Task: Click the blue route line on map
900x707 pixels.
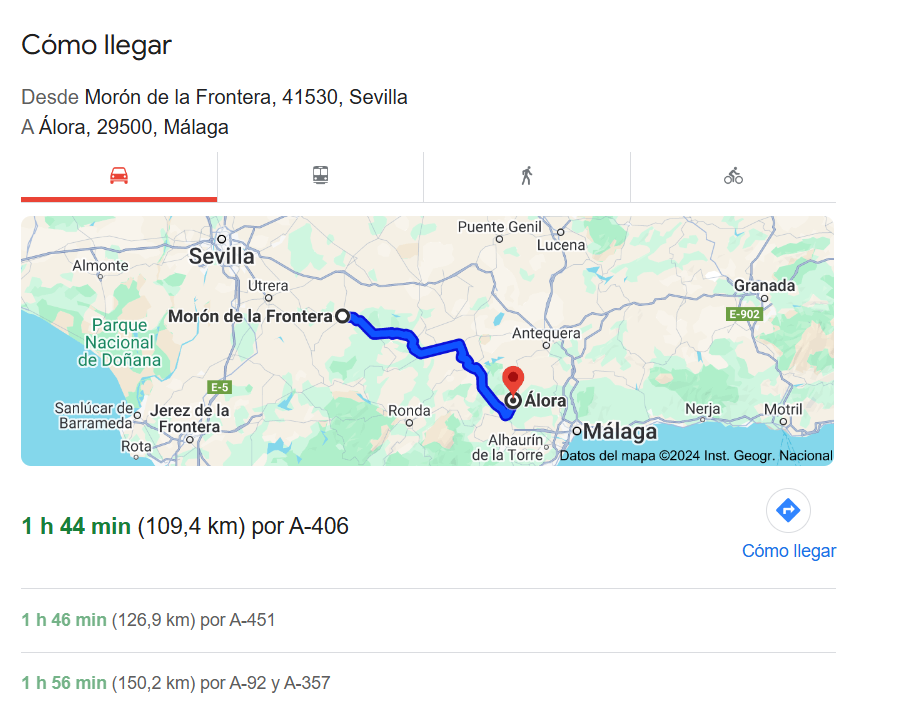Action: (x=439, y=349)
